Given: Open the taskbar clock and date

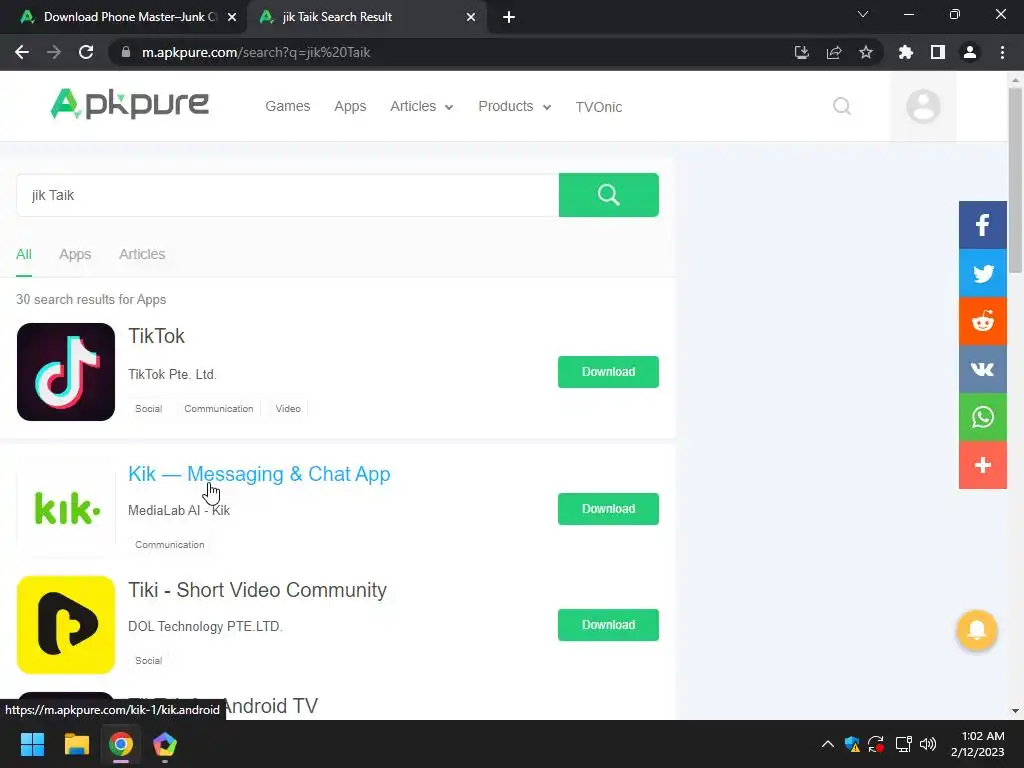Looking at the screenshot, I should (977, 744).
